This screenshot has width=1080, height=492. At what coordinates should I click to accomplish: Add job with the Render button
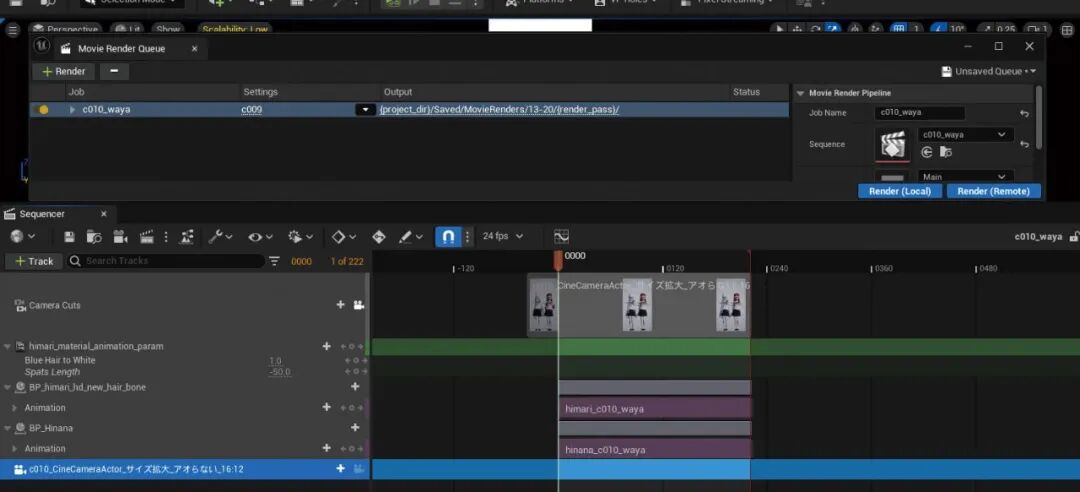pos(63,72)
